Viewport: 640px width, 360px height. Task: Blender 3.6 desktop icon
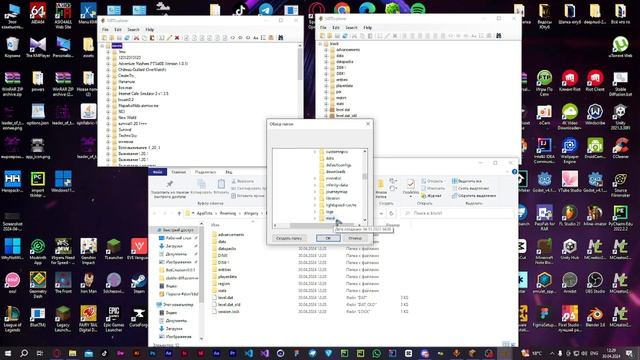595,316
